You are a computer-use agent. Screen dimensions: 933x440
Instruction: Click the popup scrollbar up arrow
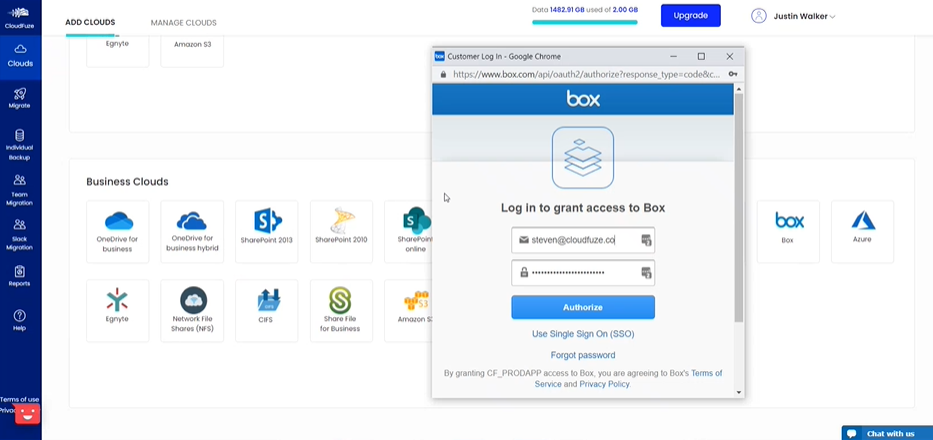[x=739, y=89]
